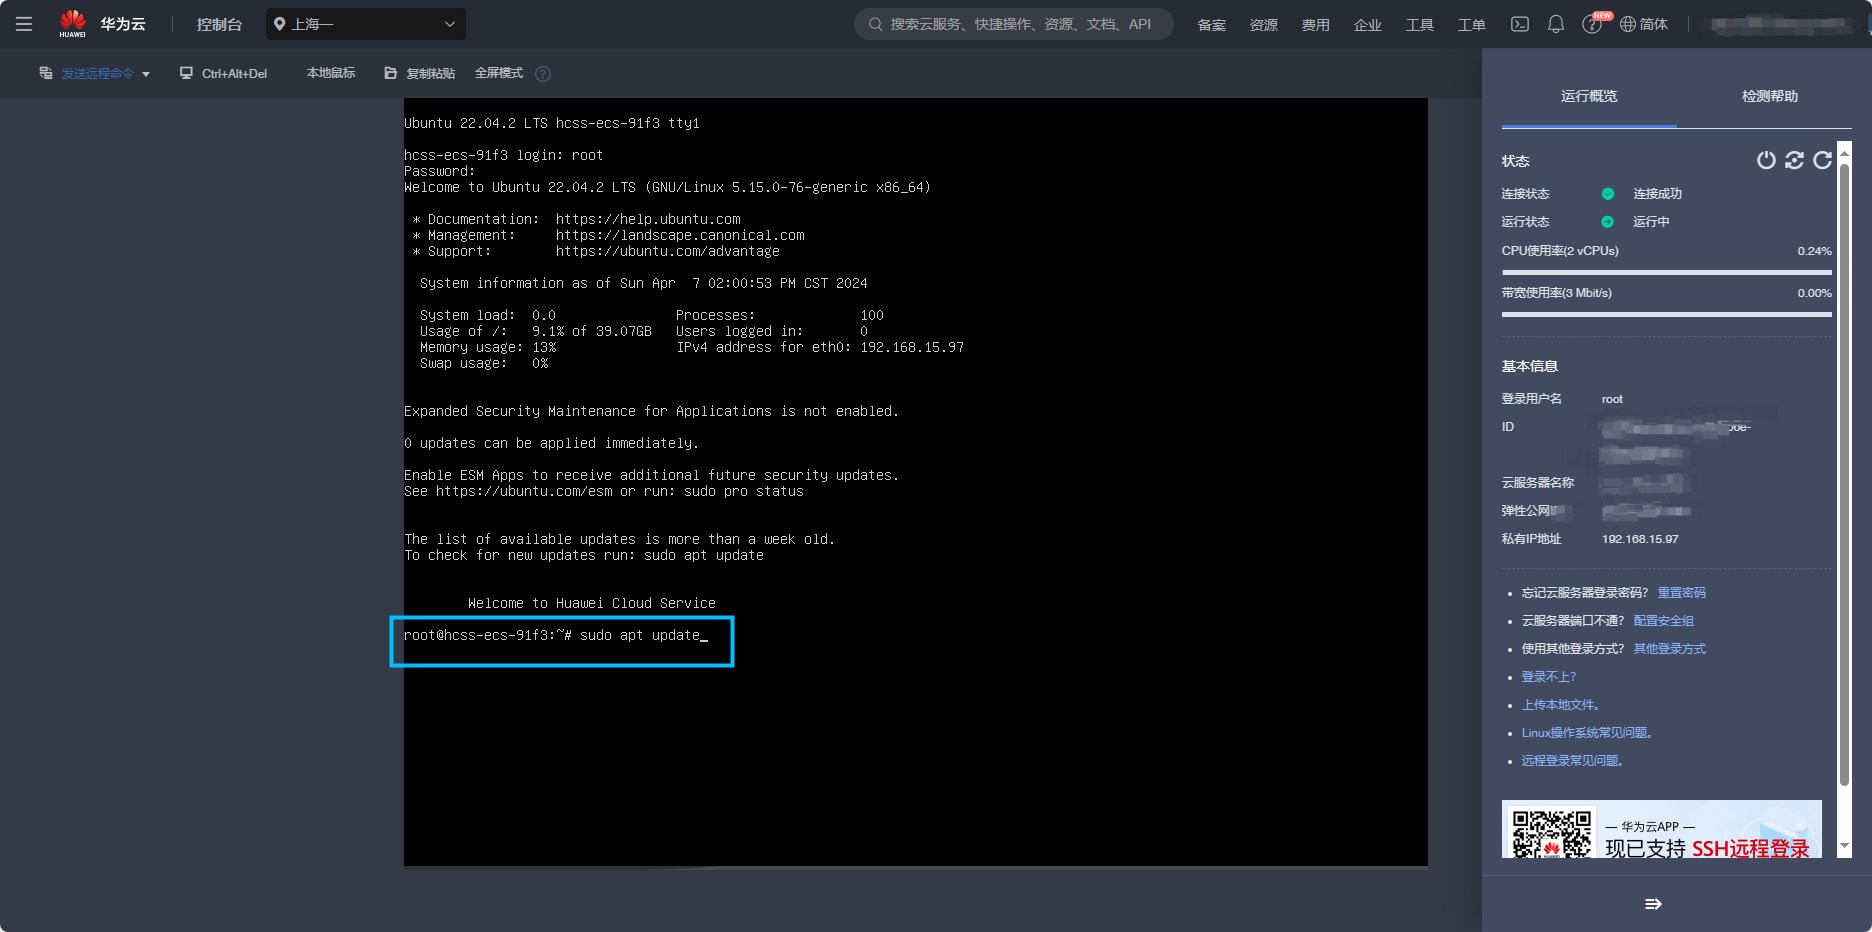
Task: Open the help question mark icon
Action: (x=1592, y=24)
